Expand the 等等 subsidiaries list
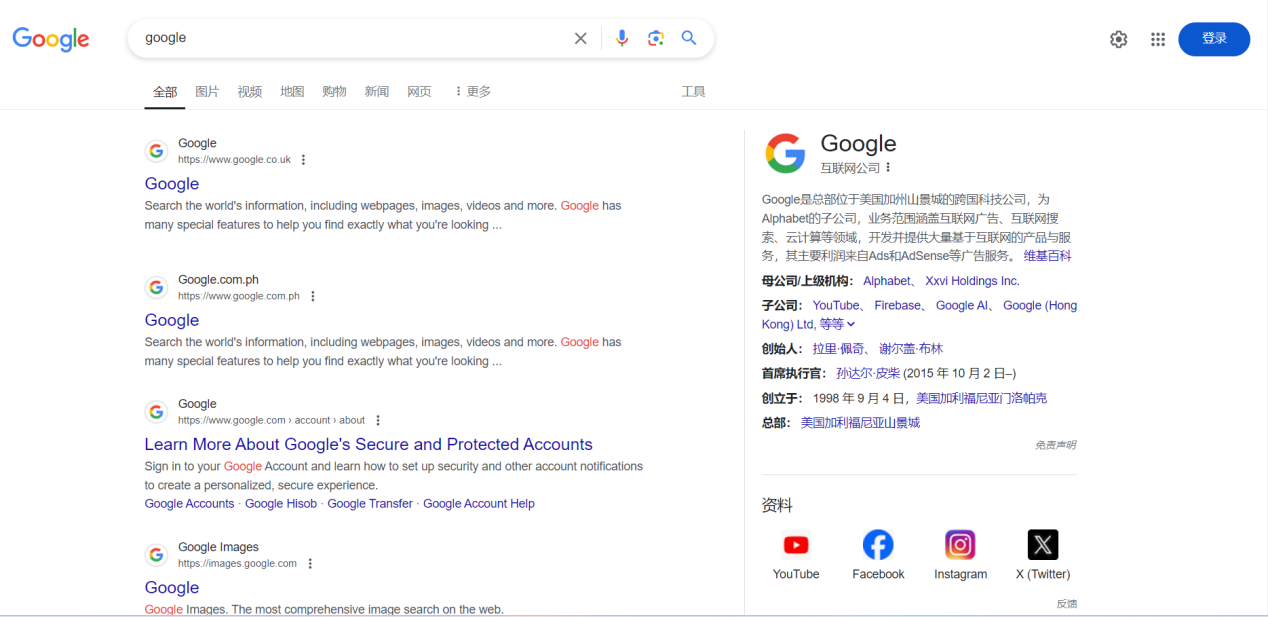 coord(838,324)
